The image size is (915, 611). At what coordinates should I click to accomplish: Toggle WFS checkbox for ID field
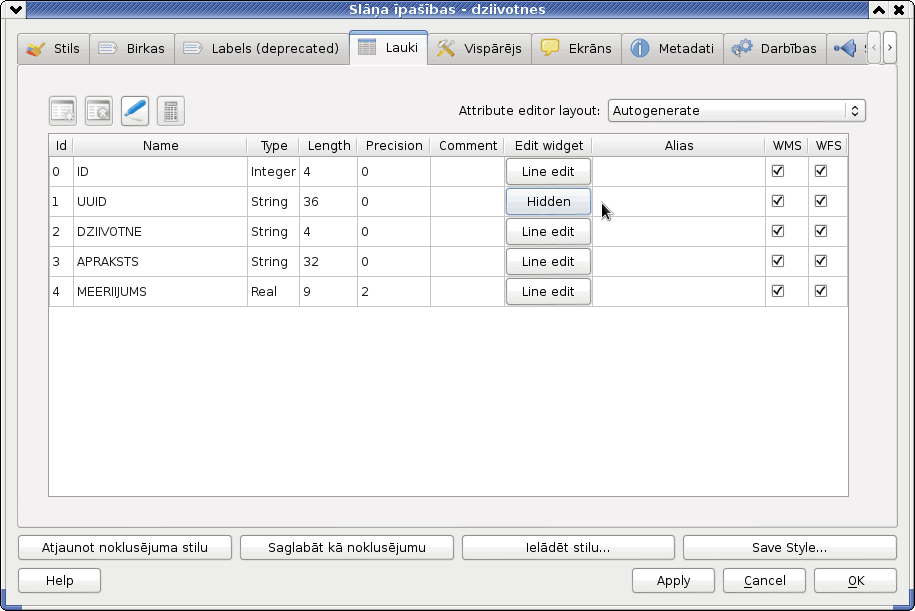point(821,171)
